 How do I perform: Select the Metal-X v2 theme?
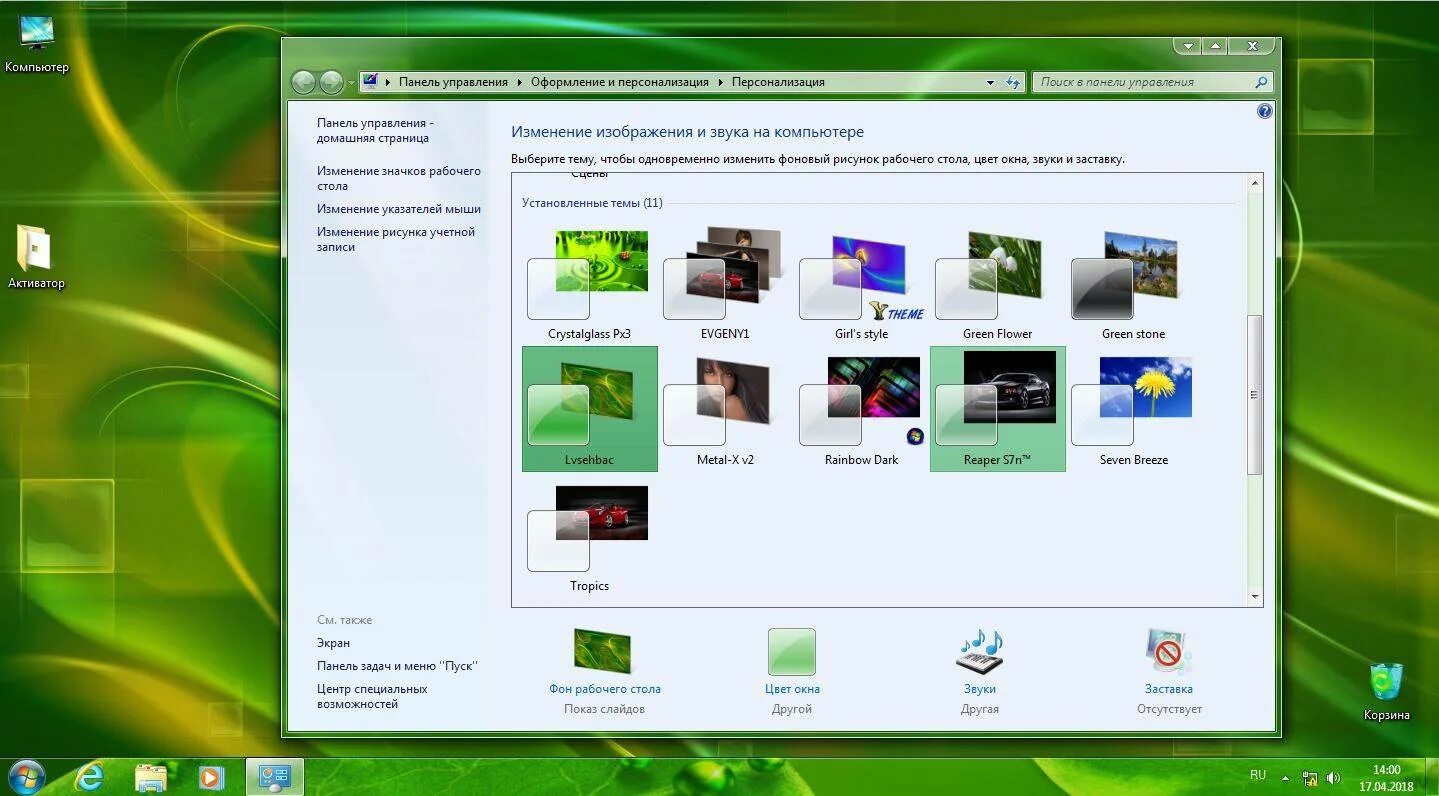point(725,409)
